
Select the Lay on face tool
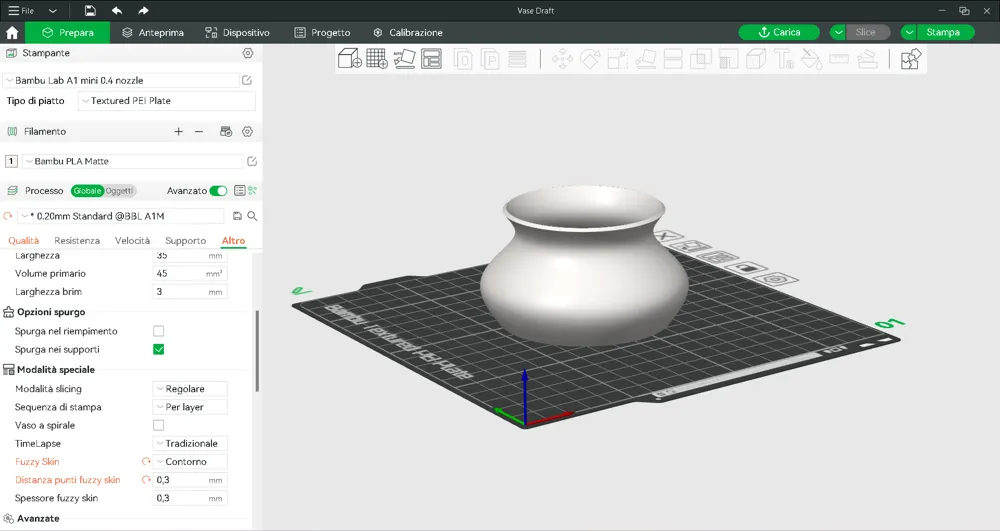point(645,59)
